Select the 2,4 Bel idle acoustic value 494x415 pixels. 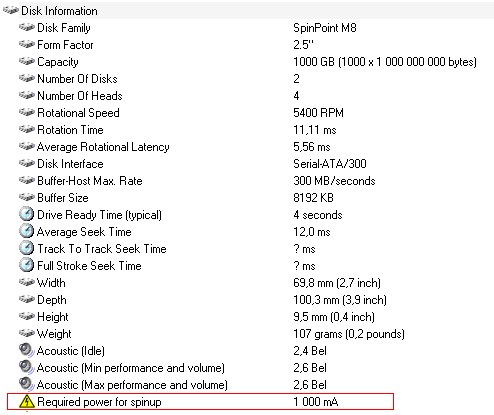coord(310,351)
